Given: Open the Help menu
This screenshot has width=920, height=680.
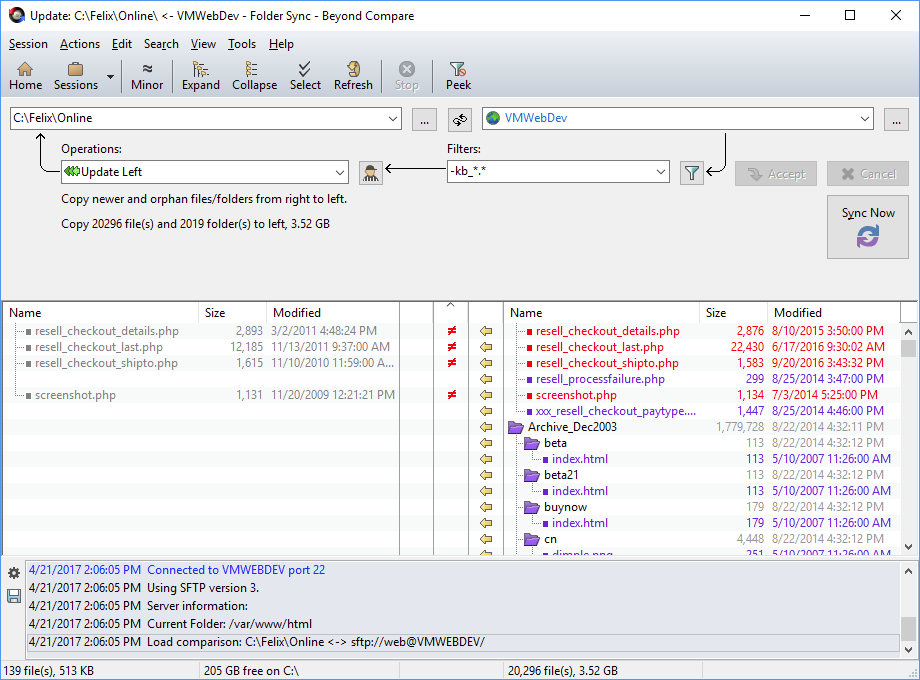Looking at the screenshot, I should pos(281,44).
